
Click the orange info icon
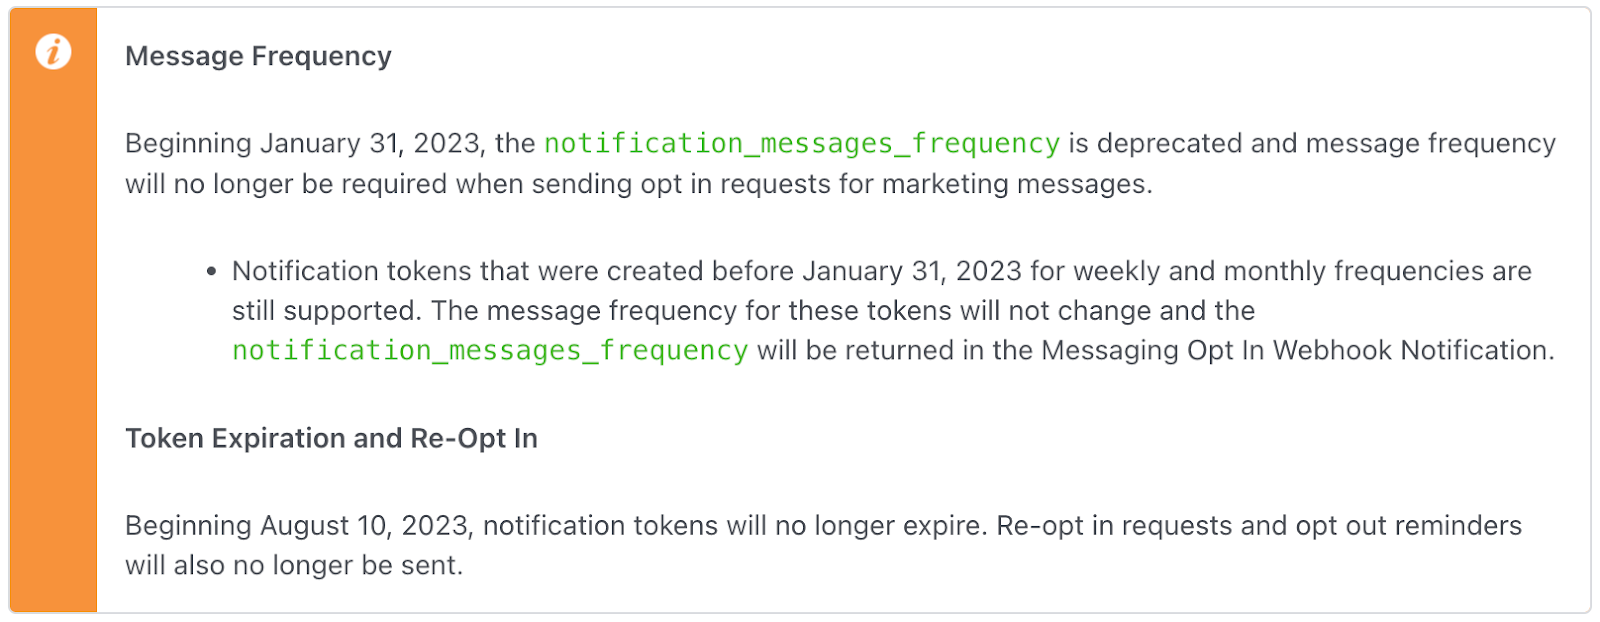pos(53,51)
